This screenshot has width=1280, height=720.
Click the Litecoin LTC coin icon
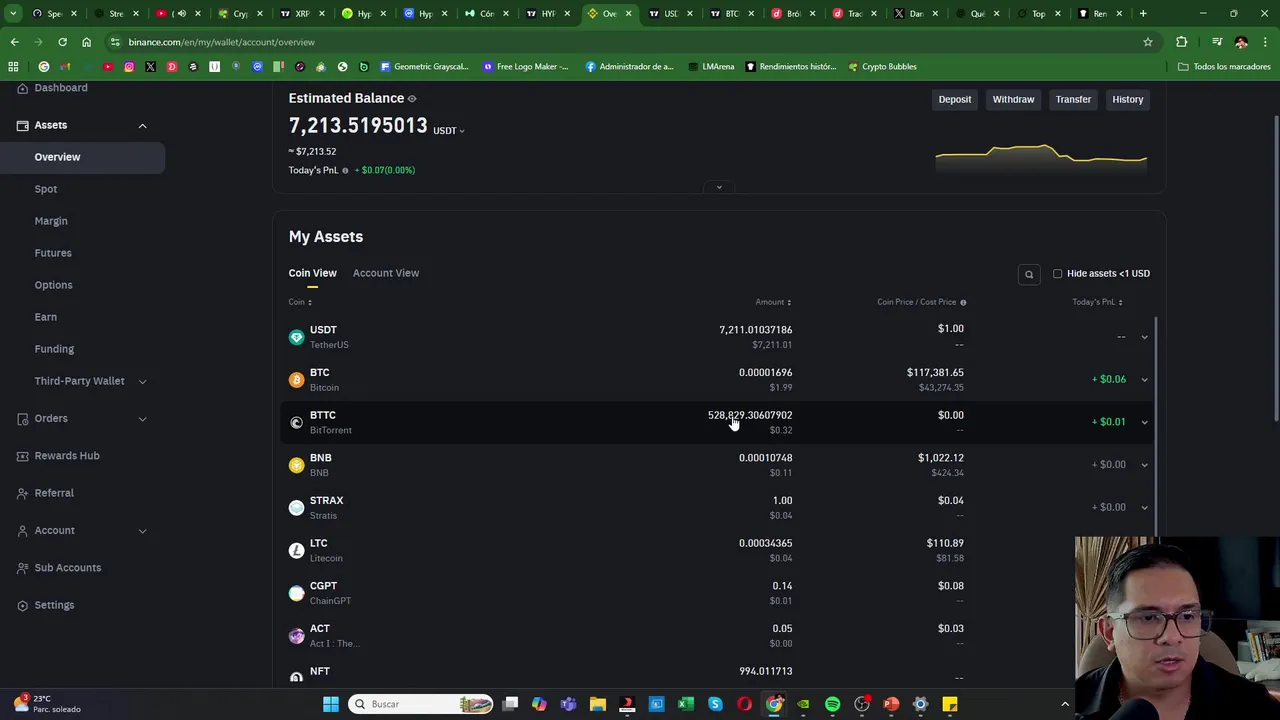click(296, 551)
